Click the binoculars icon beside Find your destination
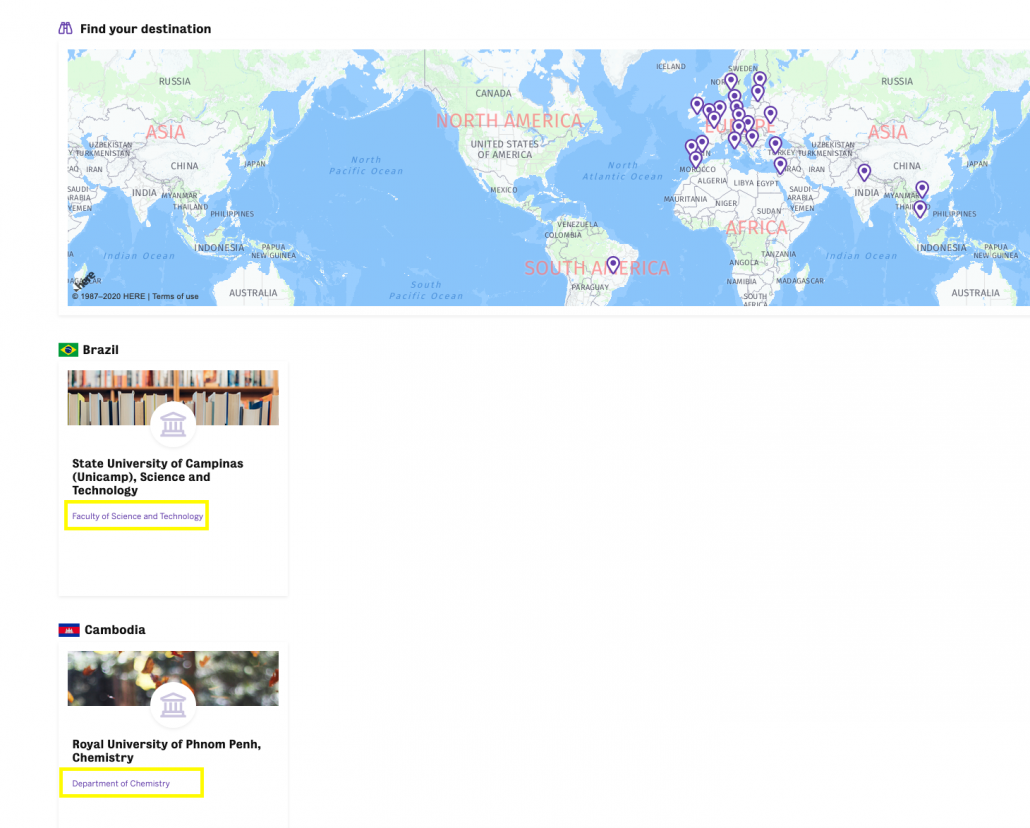 click(65, 28)
